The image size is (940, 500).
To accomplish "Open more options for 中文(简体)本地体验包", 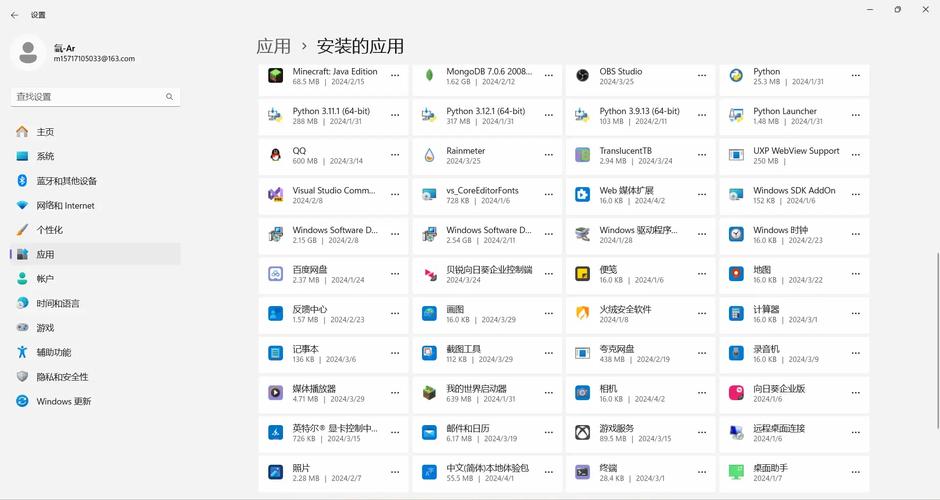I will [x=549, y=472].
